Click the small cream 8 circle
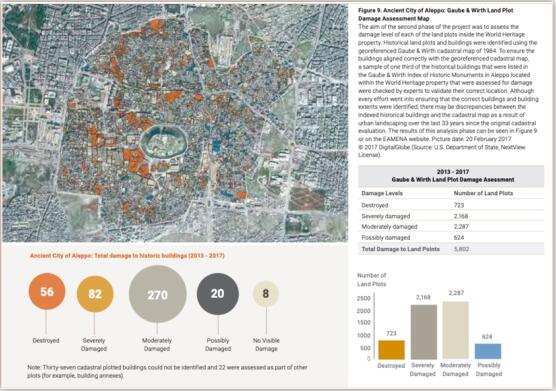Screen dimensions: 556x391 (x=266, y=294)
